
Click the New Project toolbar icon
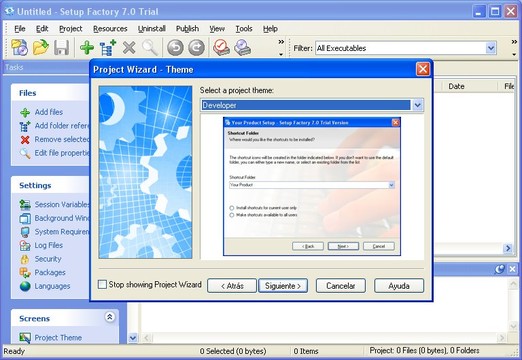pos(19,48)
